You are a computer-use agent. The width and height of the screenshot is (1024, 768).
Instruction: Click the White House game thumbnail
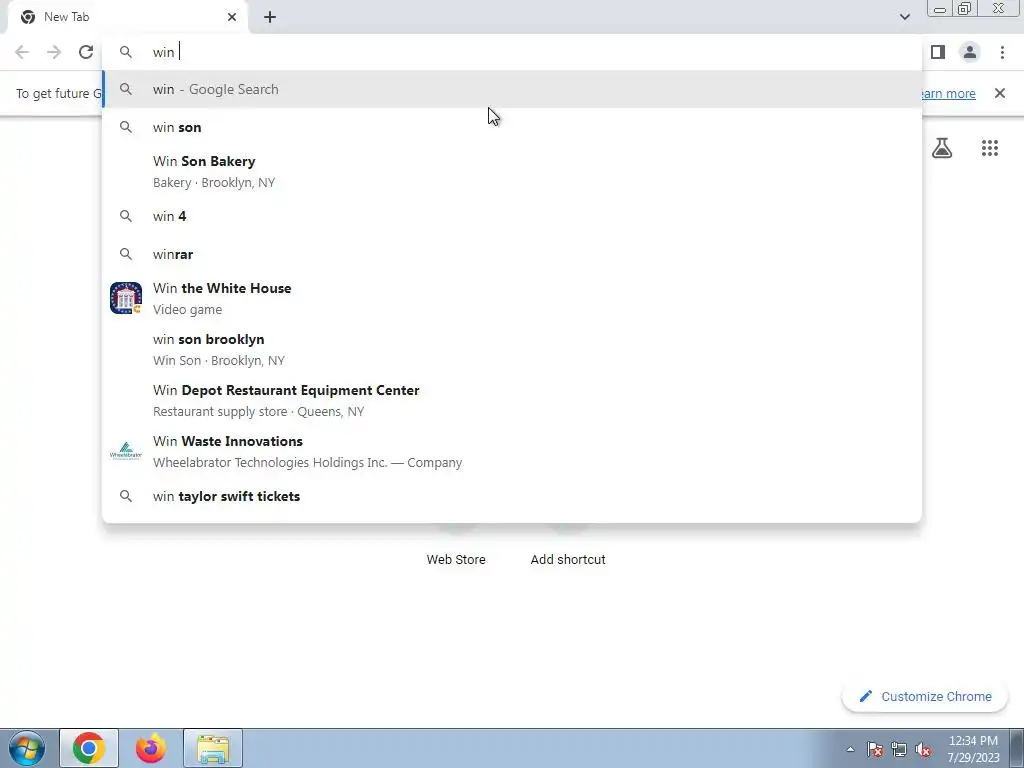(x=126, y=298)
